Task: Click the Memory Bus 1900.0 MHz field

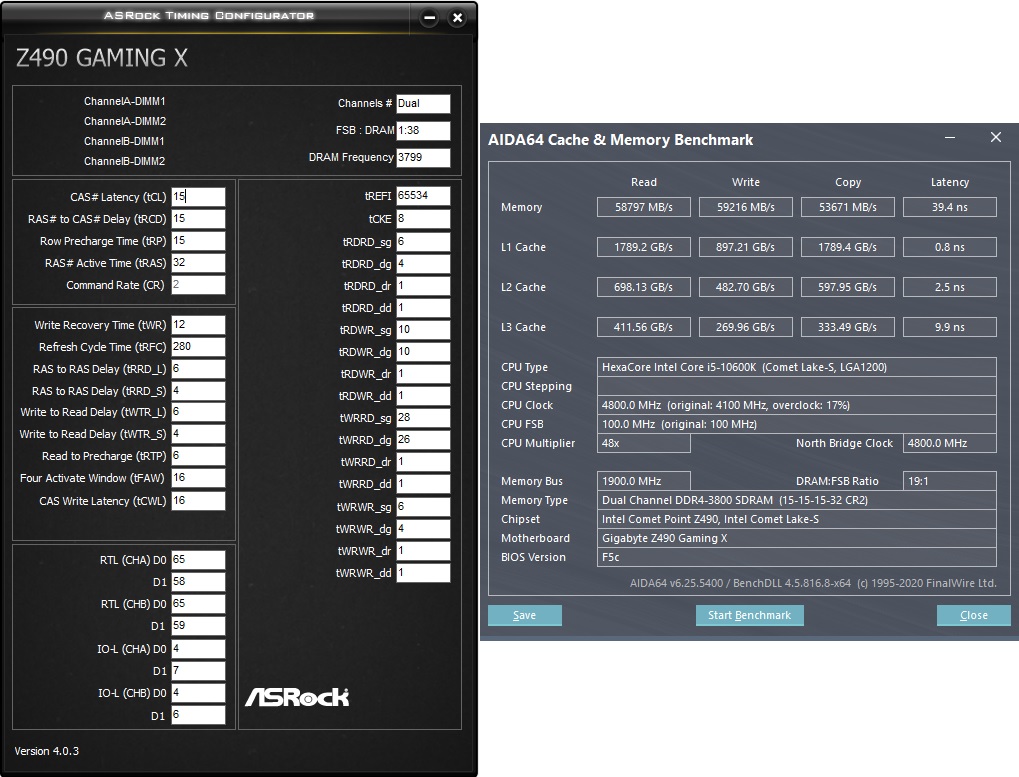Action: [x=643, y=481]
